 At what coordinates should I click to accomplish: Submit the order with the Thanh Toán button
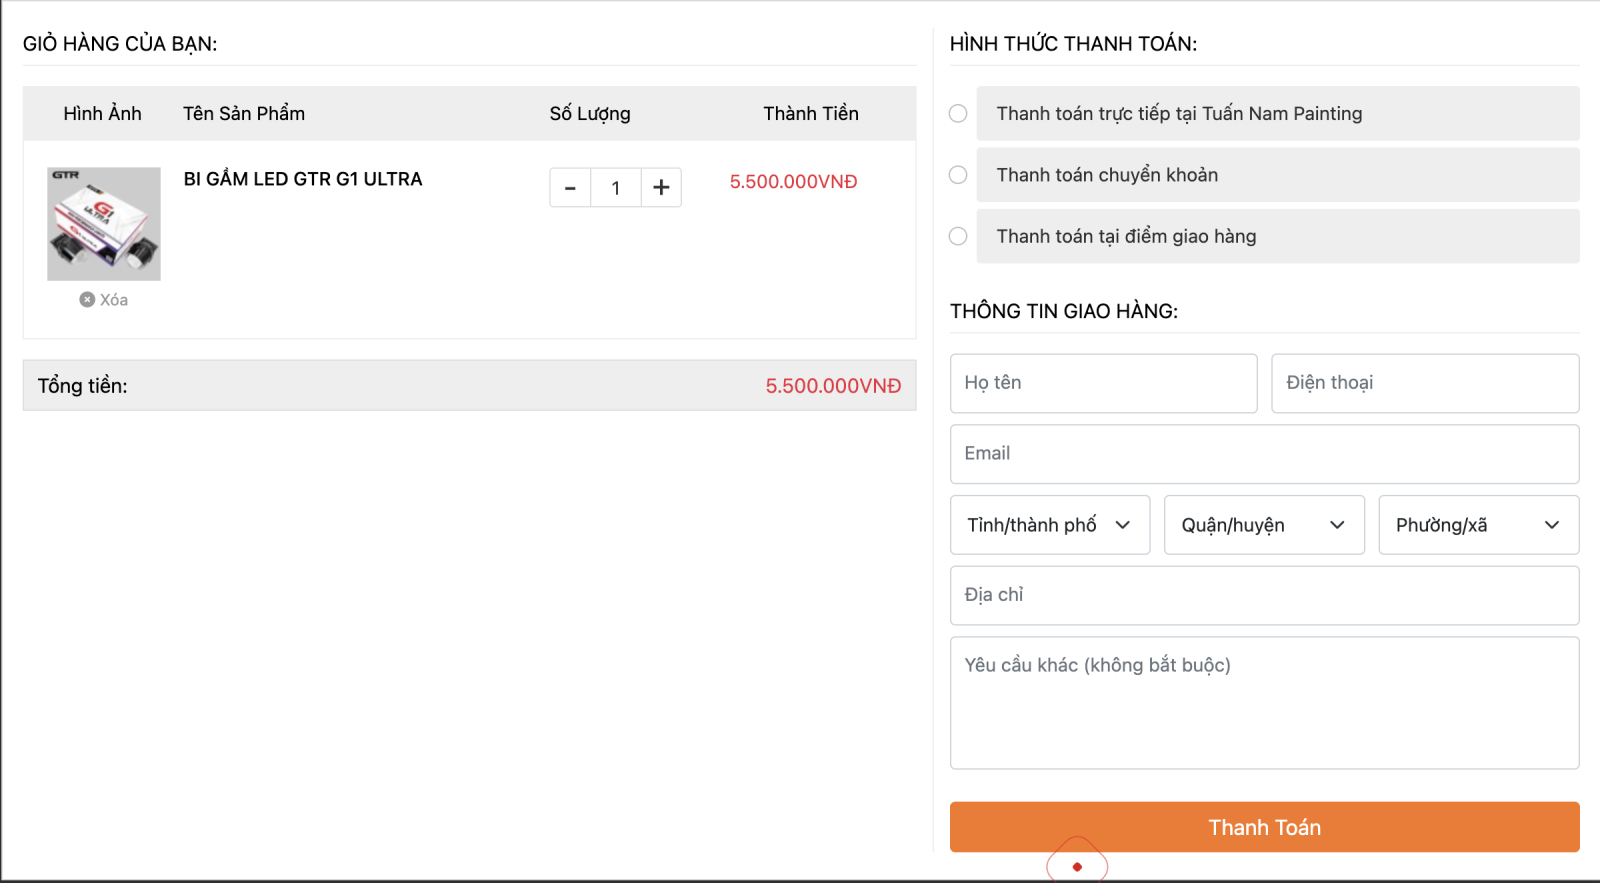pos(1265,827)
